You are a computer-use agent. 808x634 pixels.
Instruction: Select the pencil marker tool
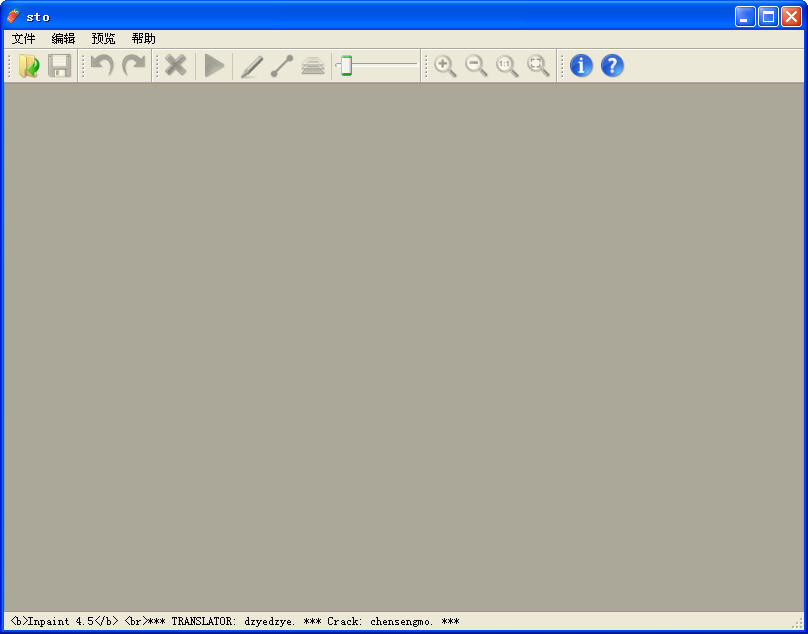click(251, 66)
